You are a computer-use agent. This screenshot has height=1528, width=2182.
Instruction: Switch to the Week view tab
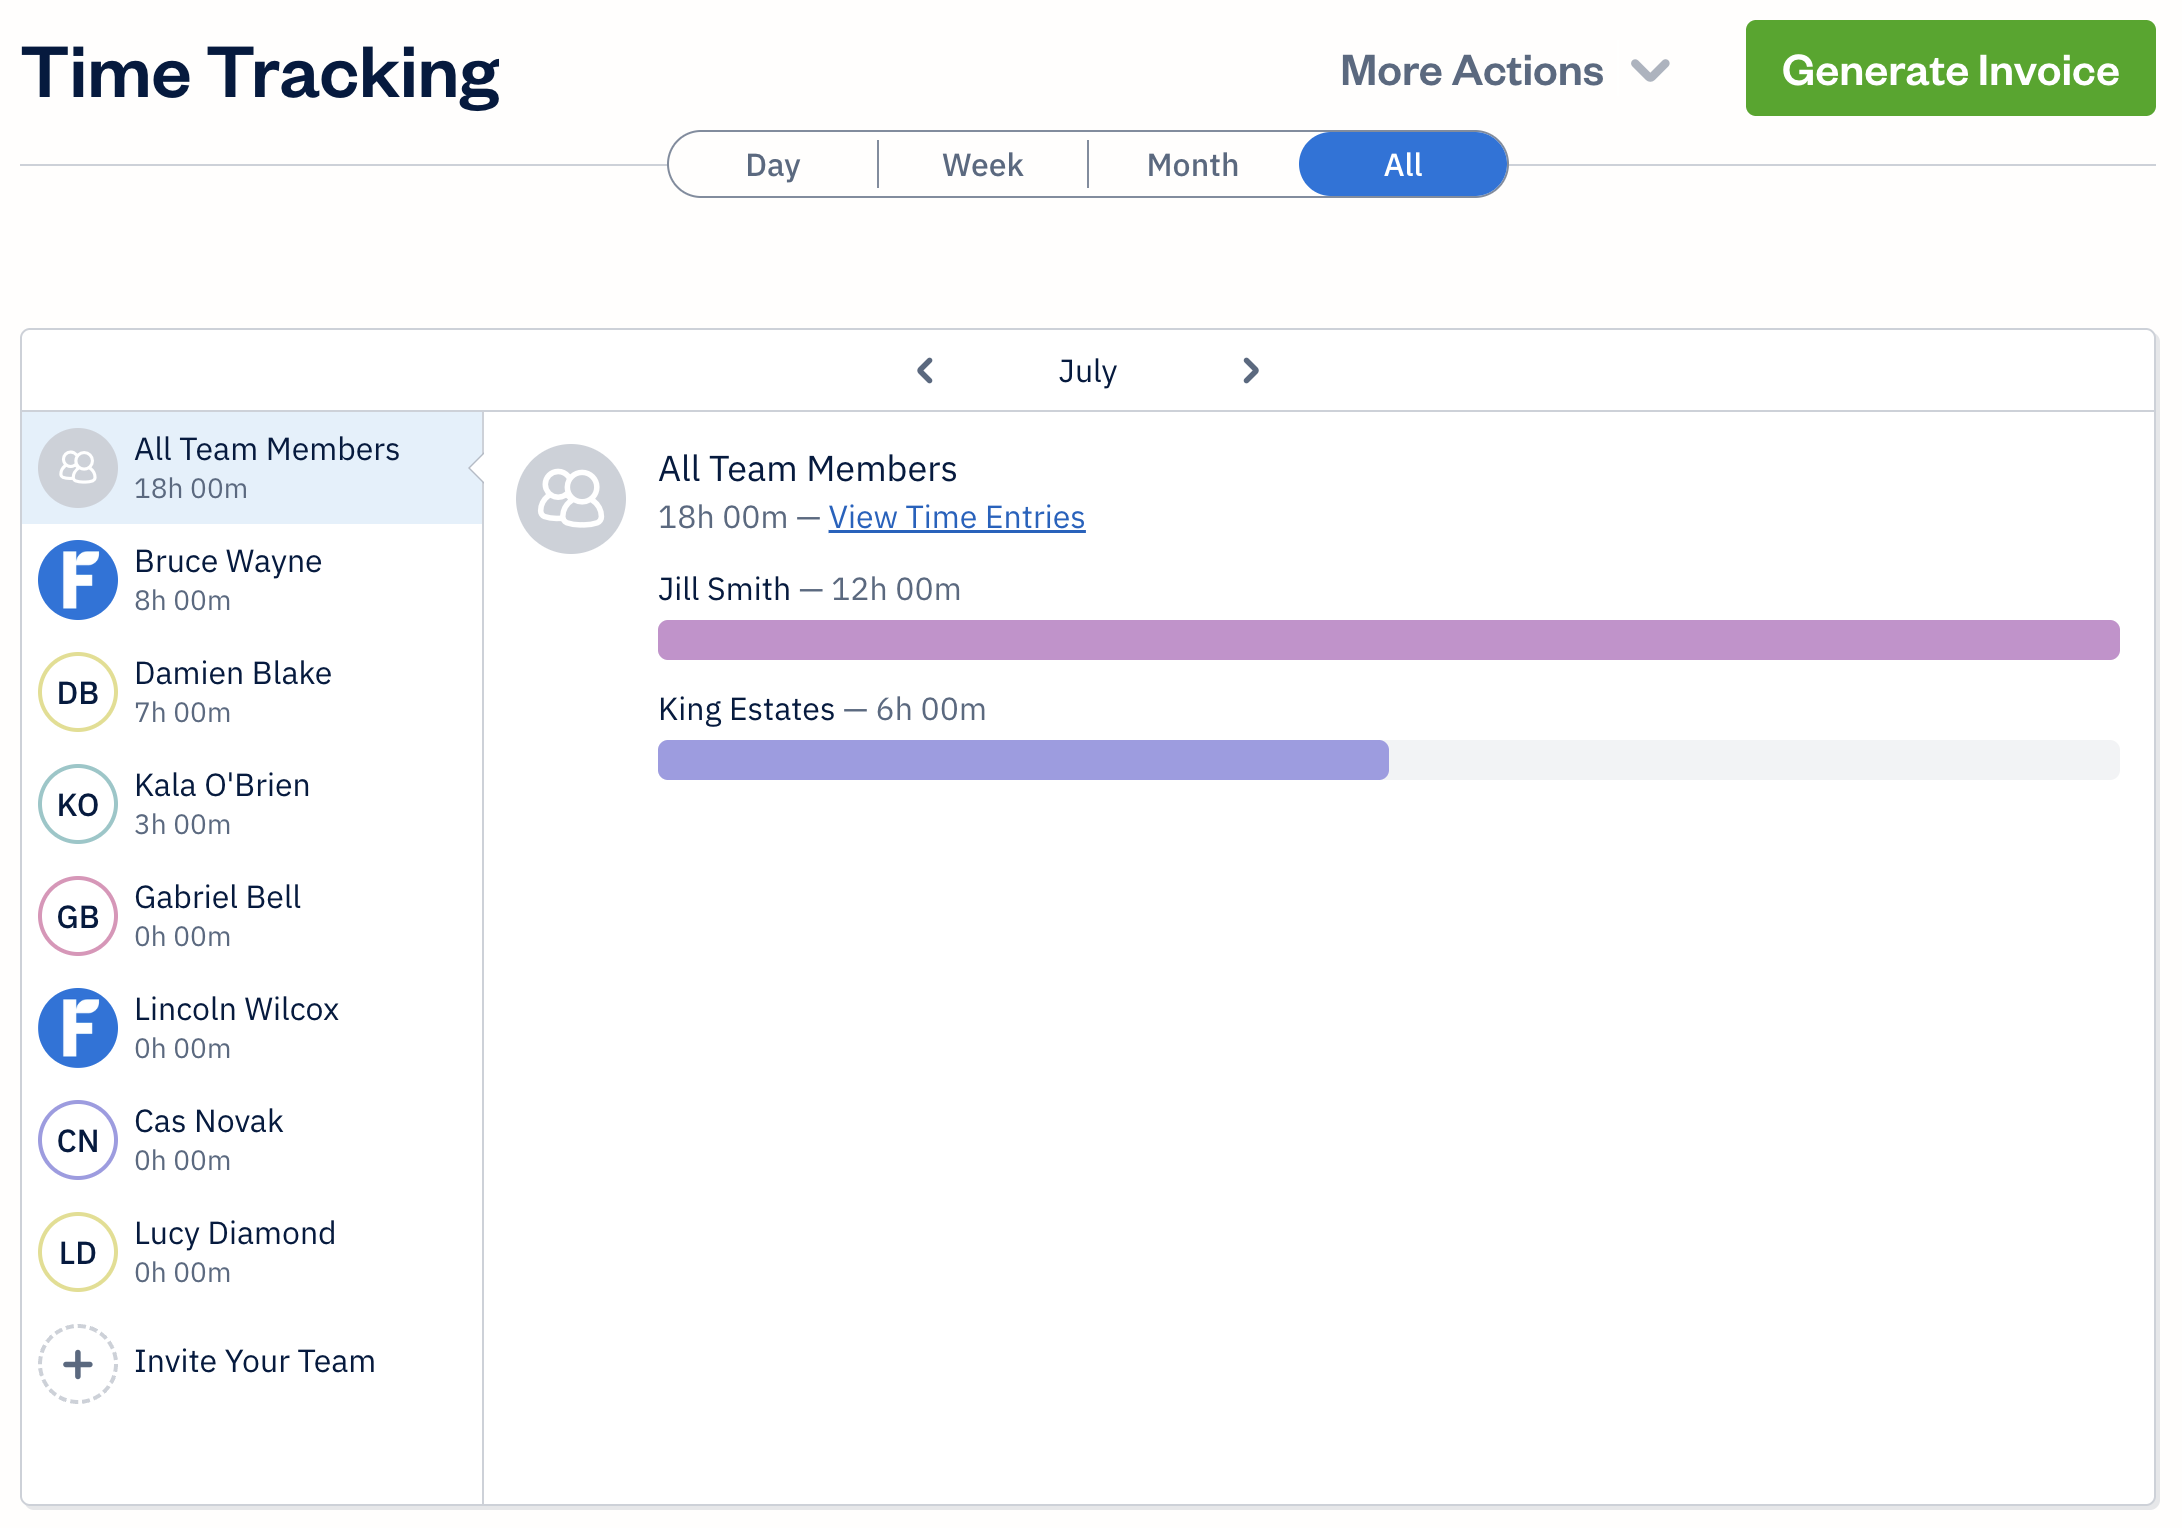pos(983,164)
